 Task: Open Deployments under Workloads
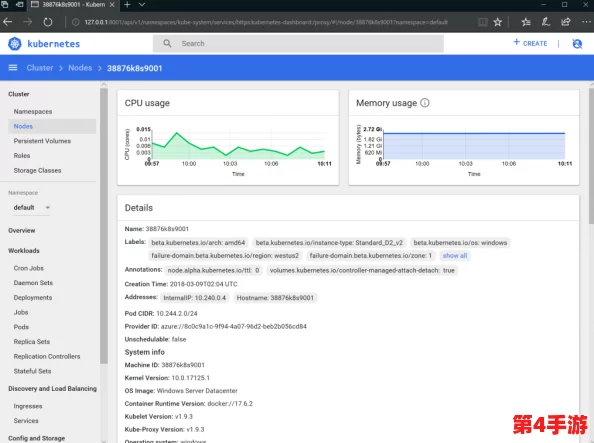33,298
